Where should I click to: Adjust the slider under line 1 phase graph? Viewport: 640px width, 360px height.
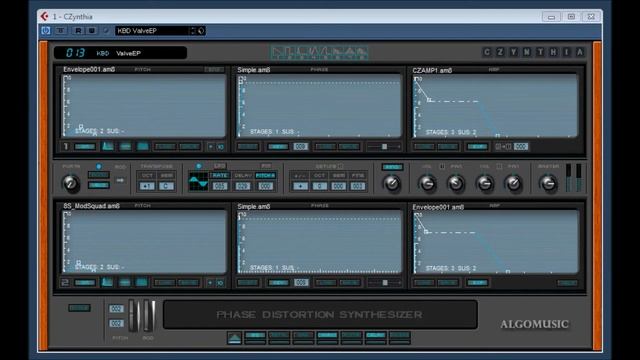(x=384, y=147)
